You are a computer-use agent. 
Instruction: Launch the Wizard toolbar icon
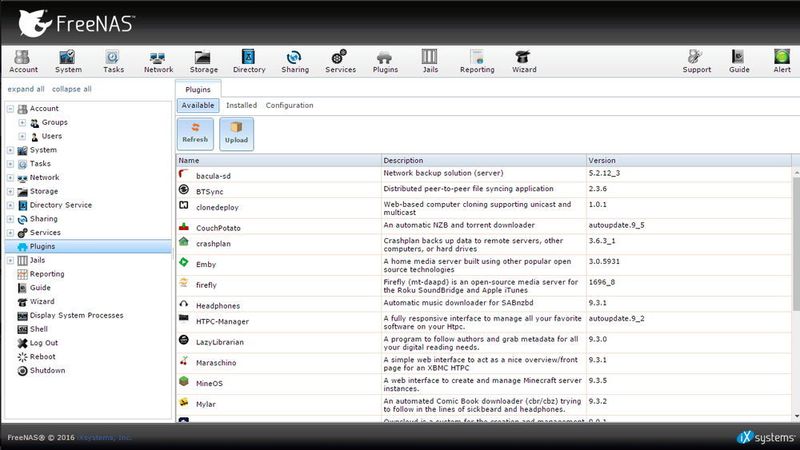[524, 62]
